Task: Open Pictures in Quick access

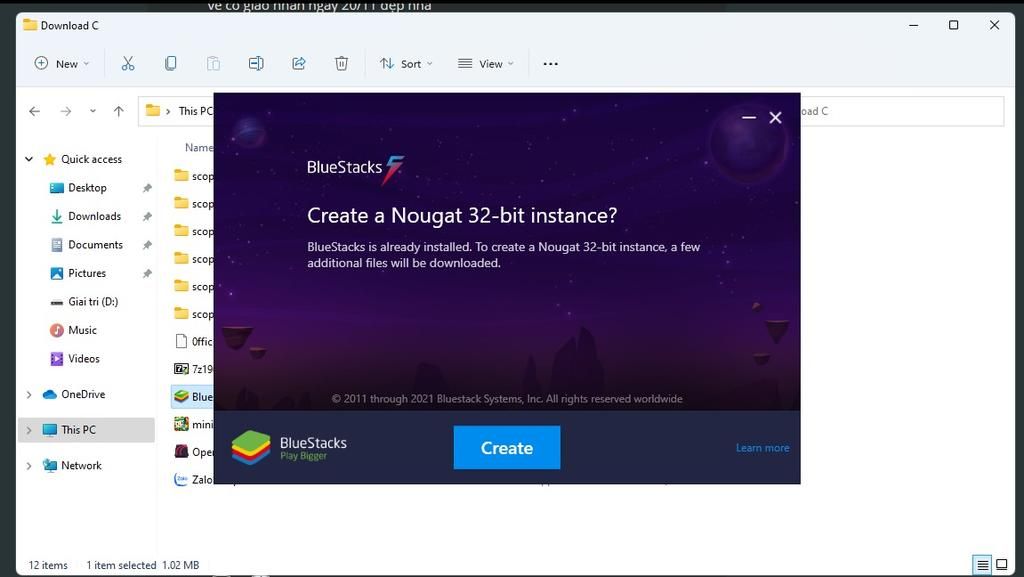Action: 87,273
